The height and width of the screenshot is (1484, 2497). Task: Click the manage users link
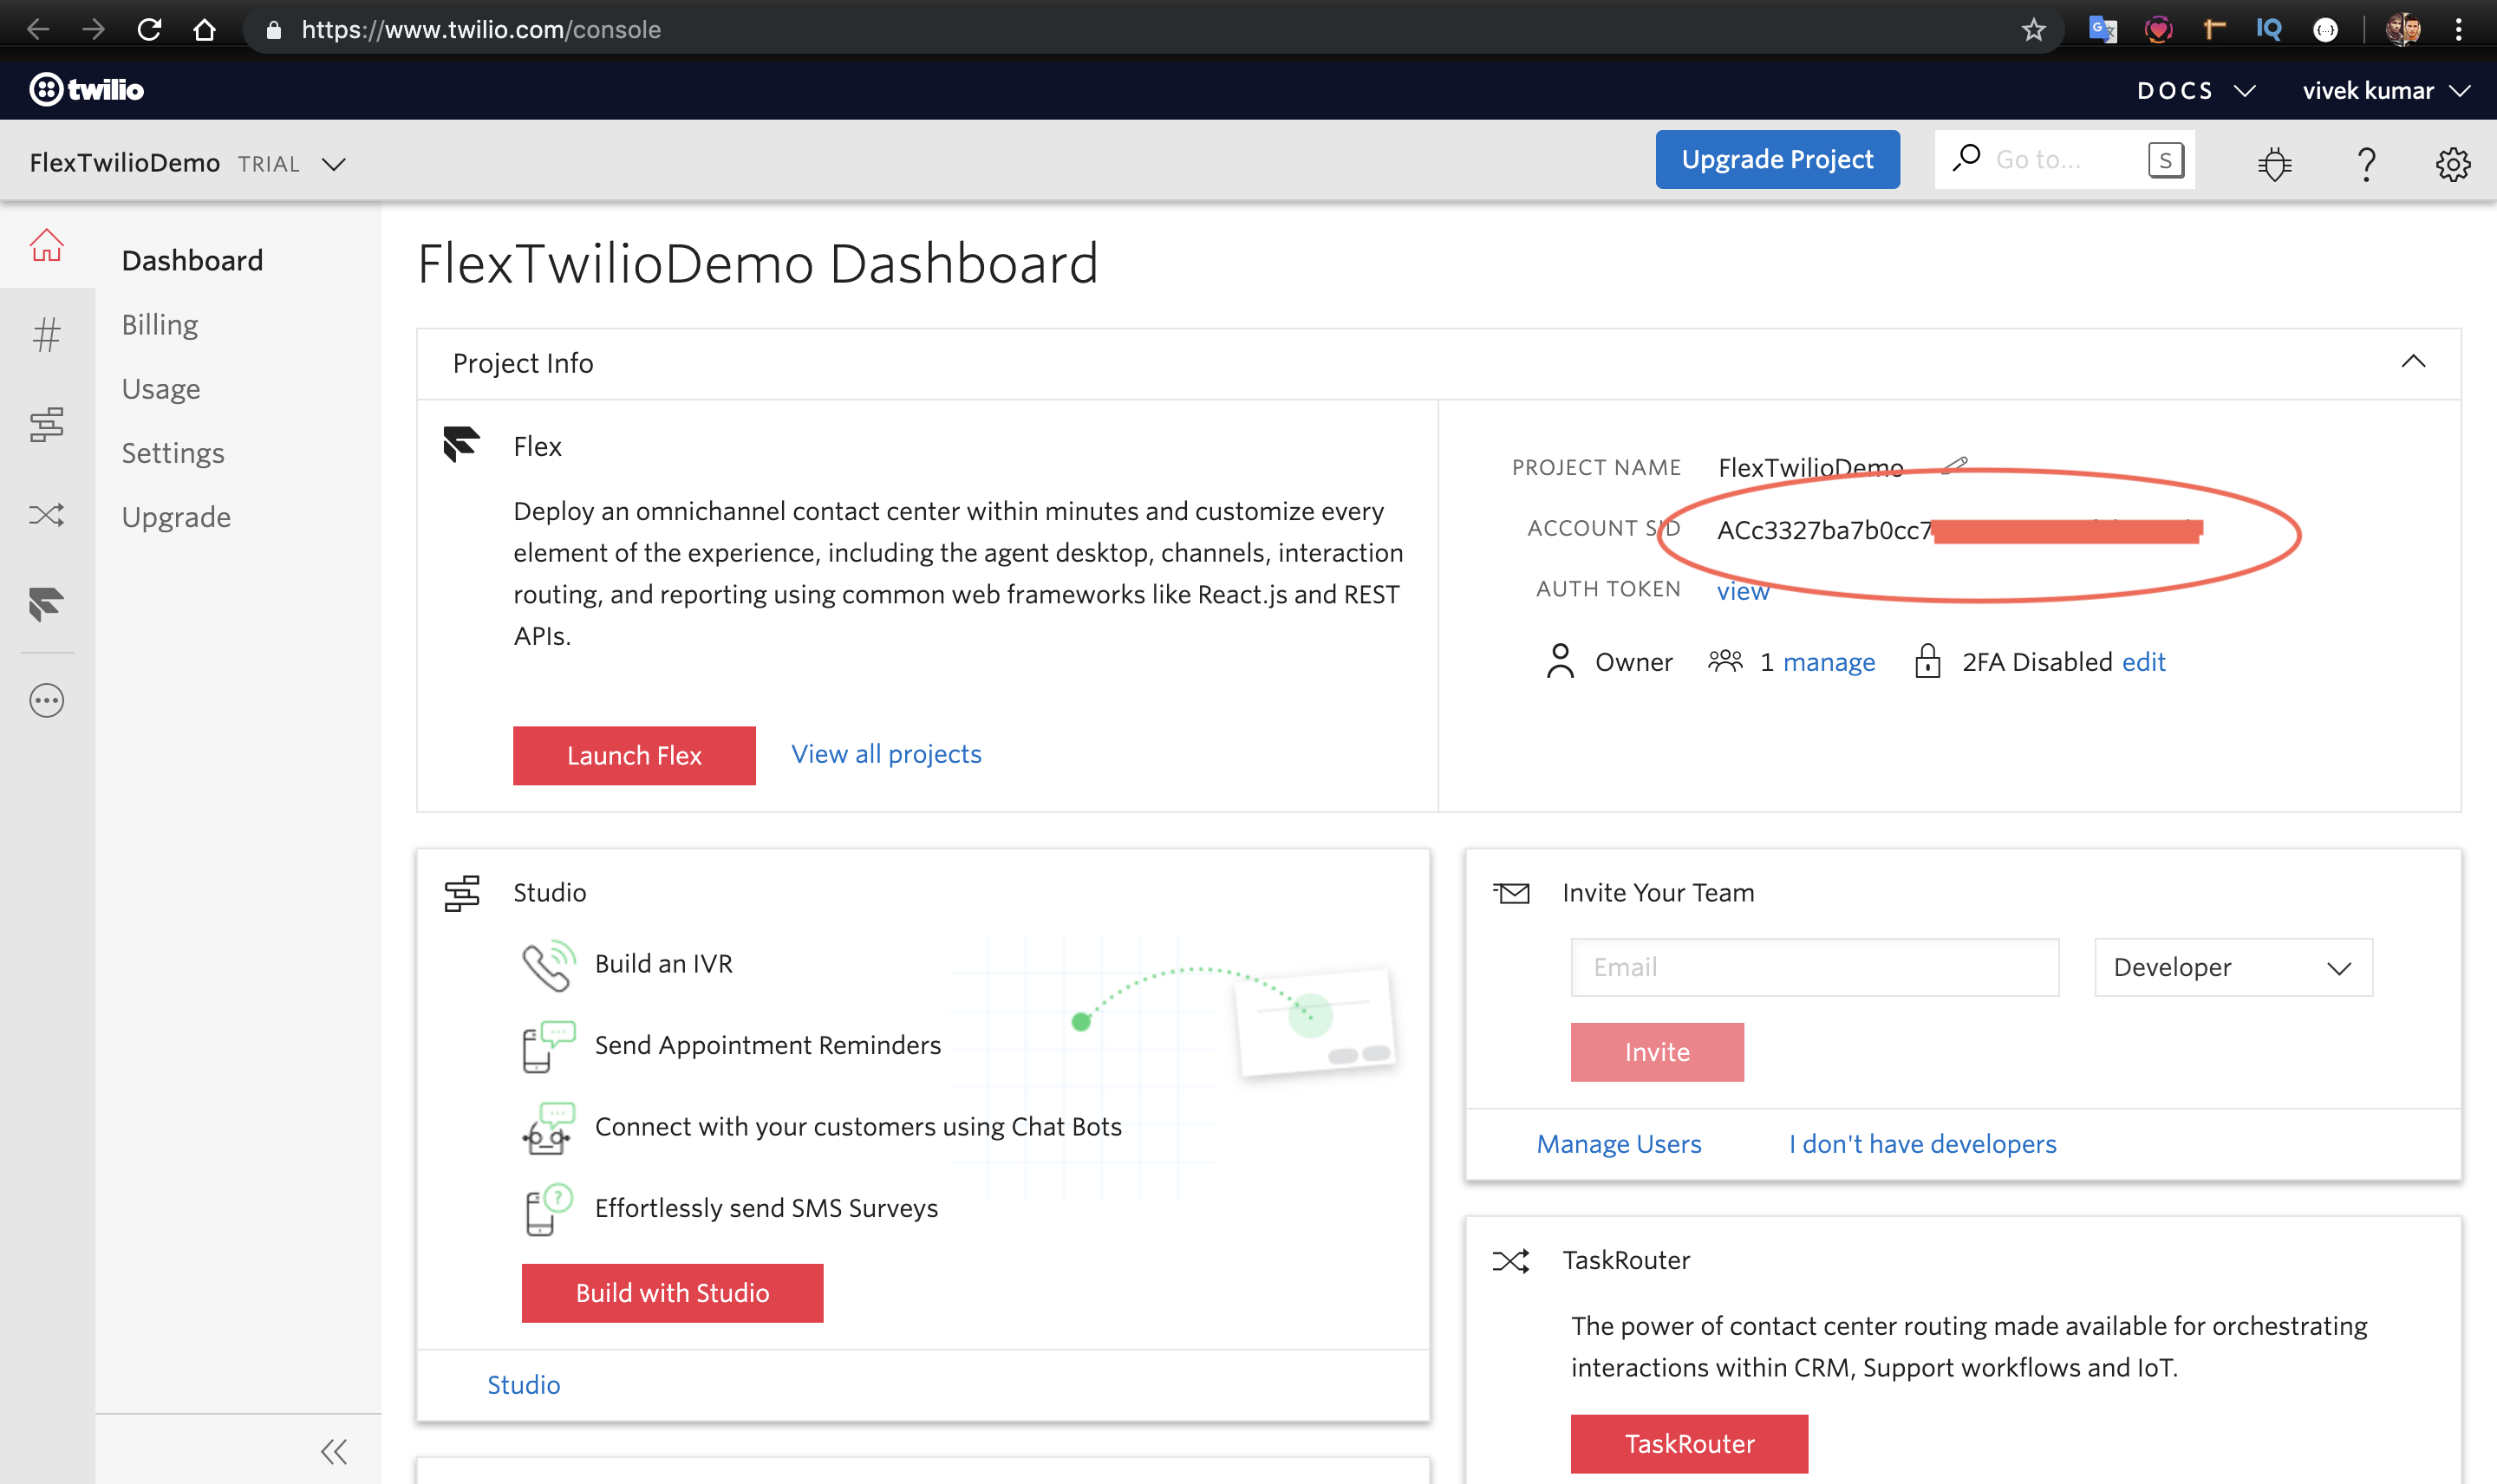click(1828, 662)
